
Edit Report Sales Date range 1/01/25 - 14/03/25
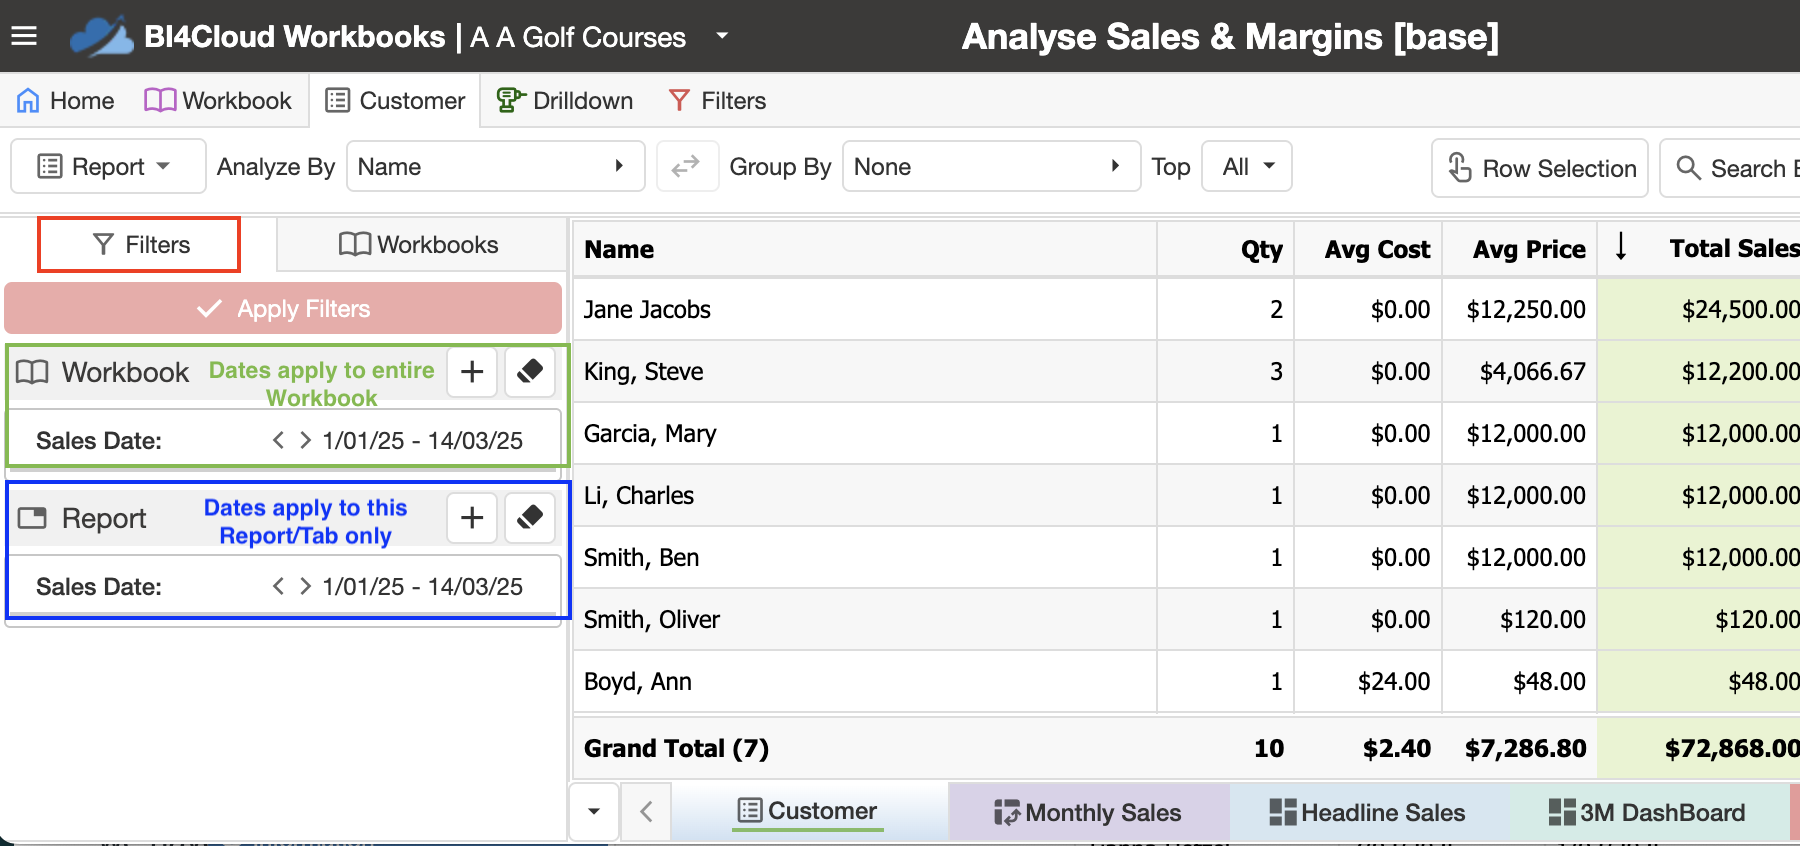pos(422,587)
